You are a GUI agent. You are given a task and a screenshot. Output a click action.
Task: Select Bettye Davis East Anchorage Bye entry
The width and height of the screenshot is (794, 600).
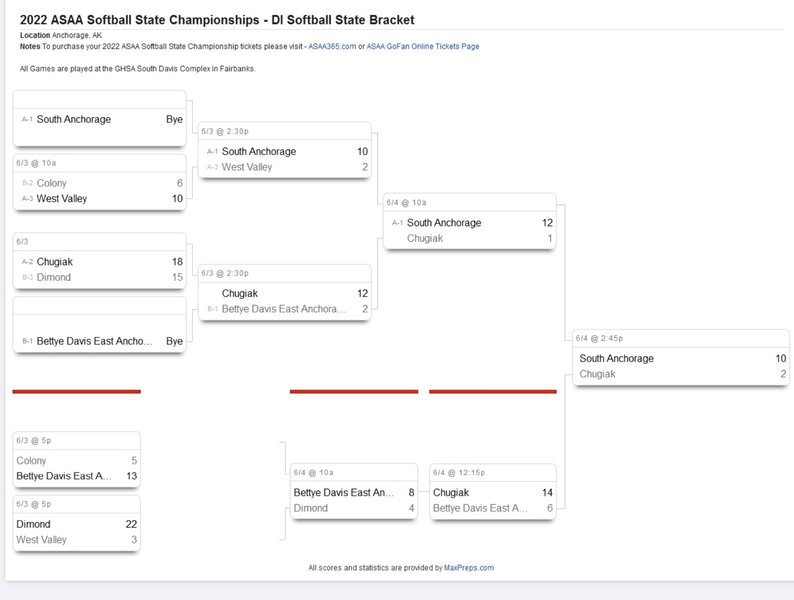(94, 342)
